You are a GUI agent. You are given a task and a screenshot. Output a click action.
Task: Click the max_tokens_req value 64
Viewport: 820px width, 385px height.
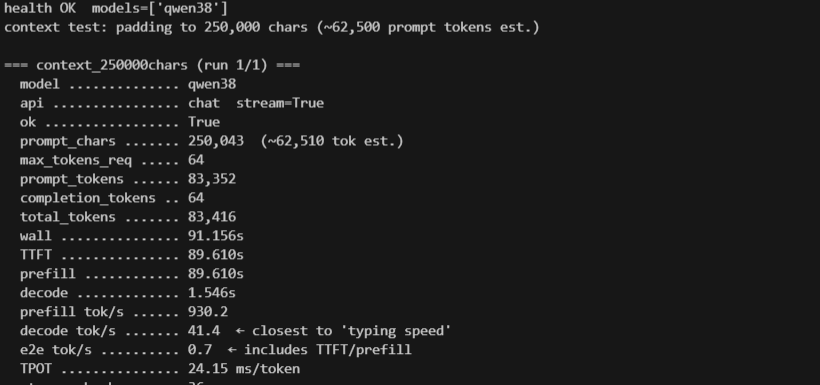tap(196, 160)
